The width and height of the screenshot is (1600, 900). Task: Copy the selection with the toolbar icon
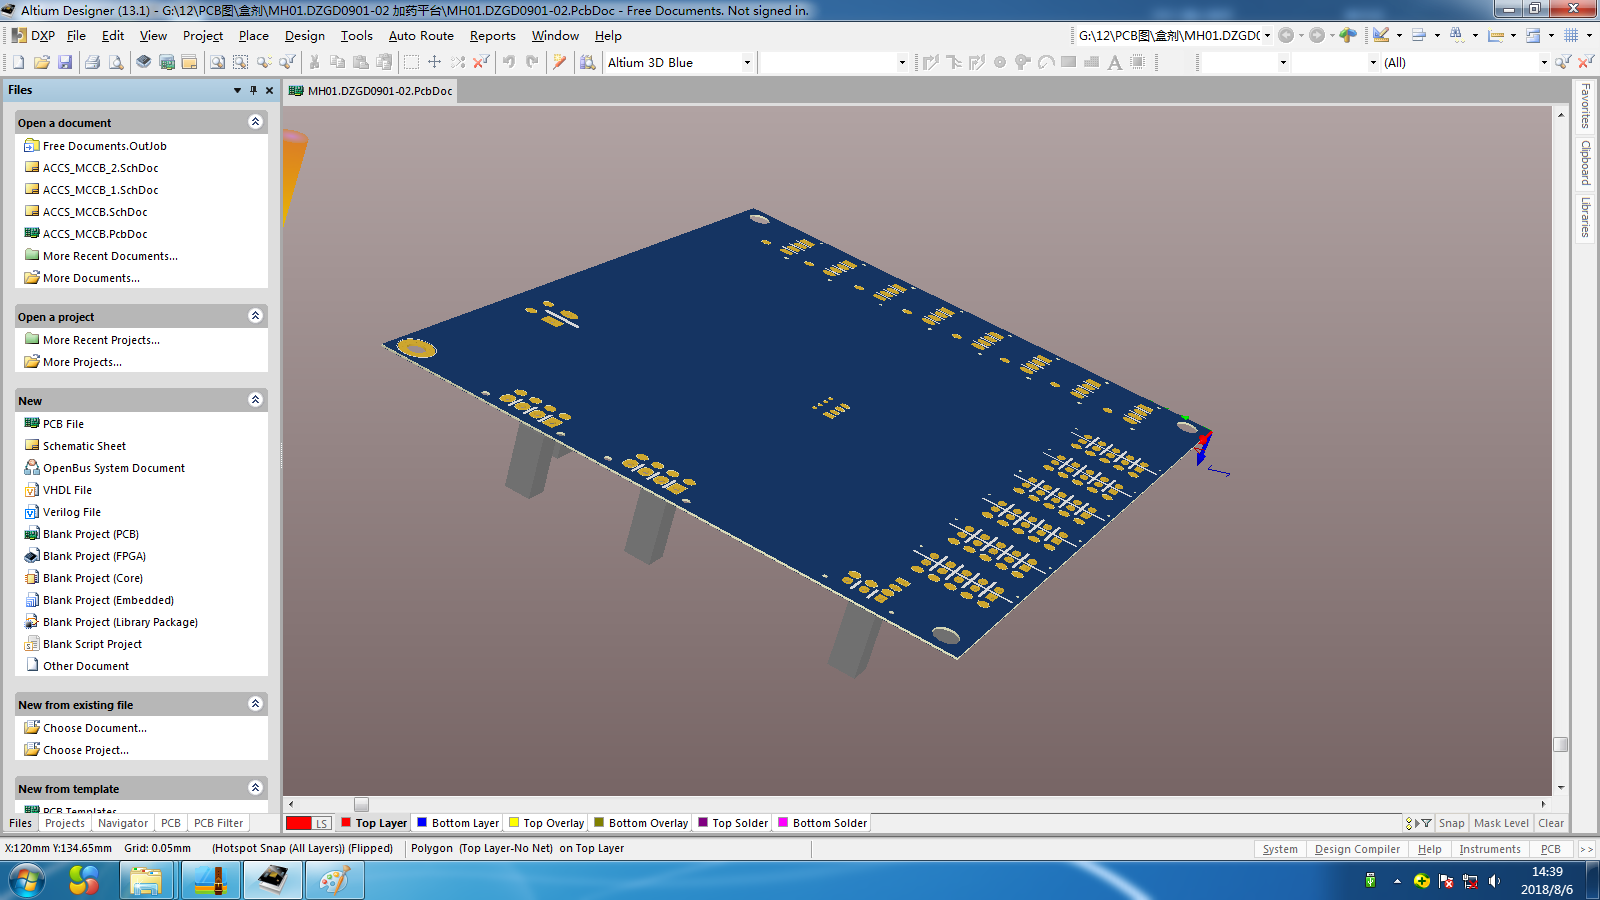(x=337, y=62)
